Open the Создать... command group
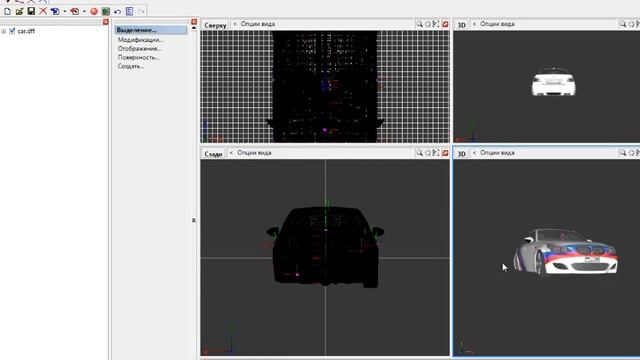This screenshot has height=360, width=640. coord(131,66)
